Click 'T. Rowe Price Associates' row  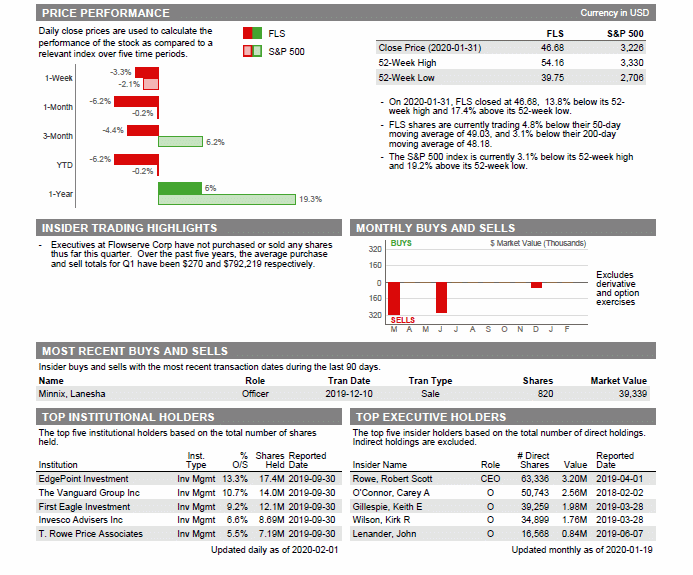coord(189,534)
